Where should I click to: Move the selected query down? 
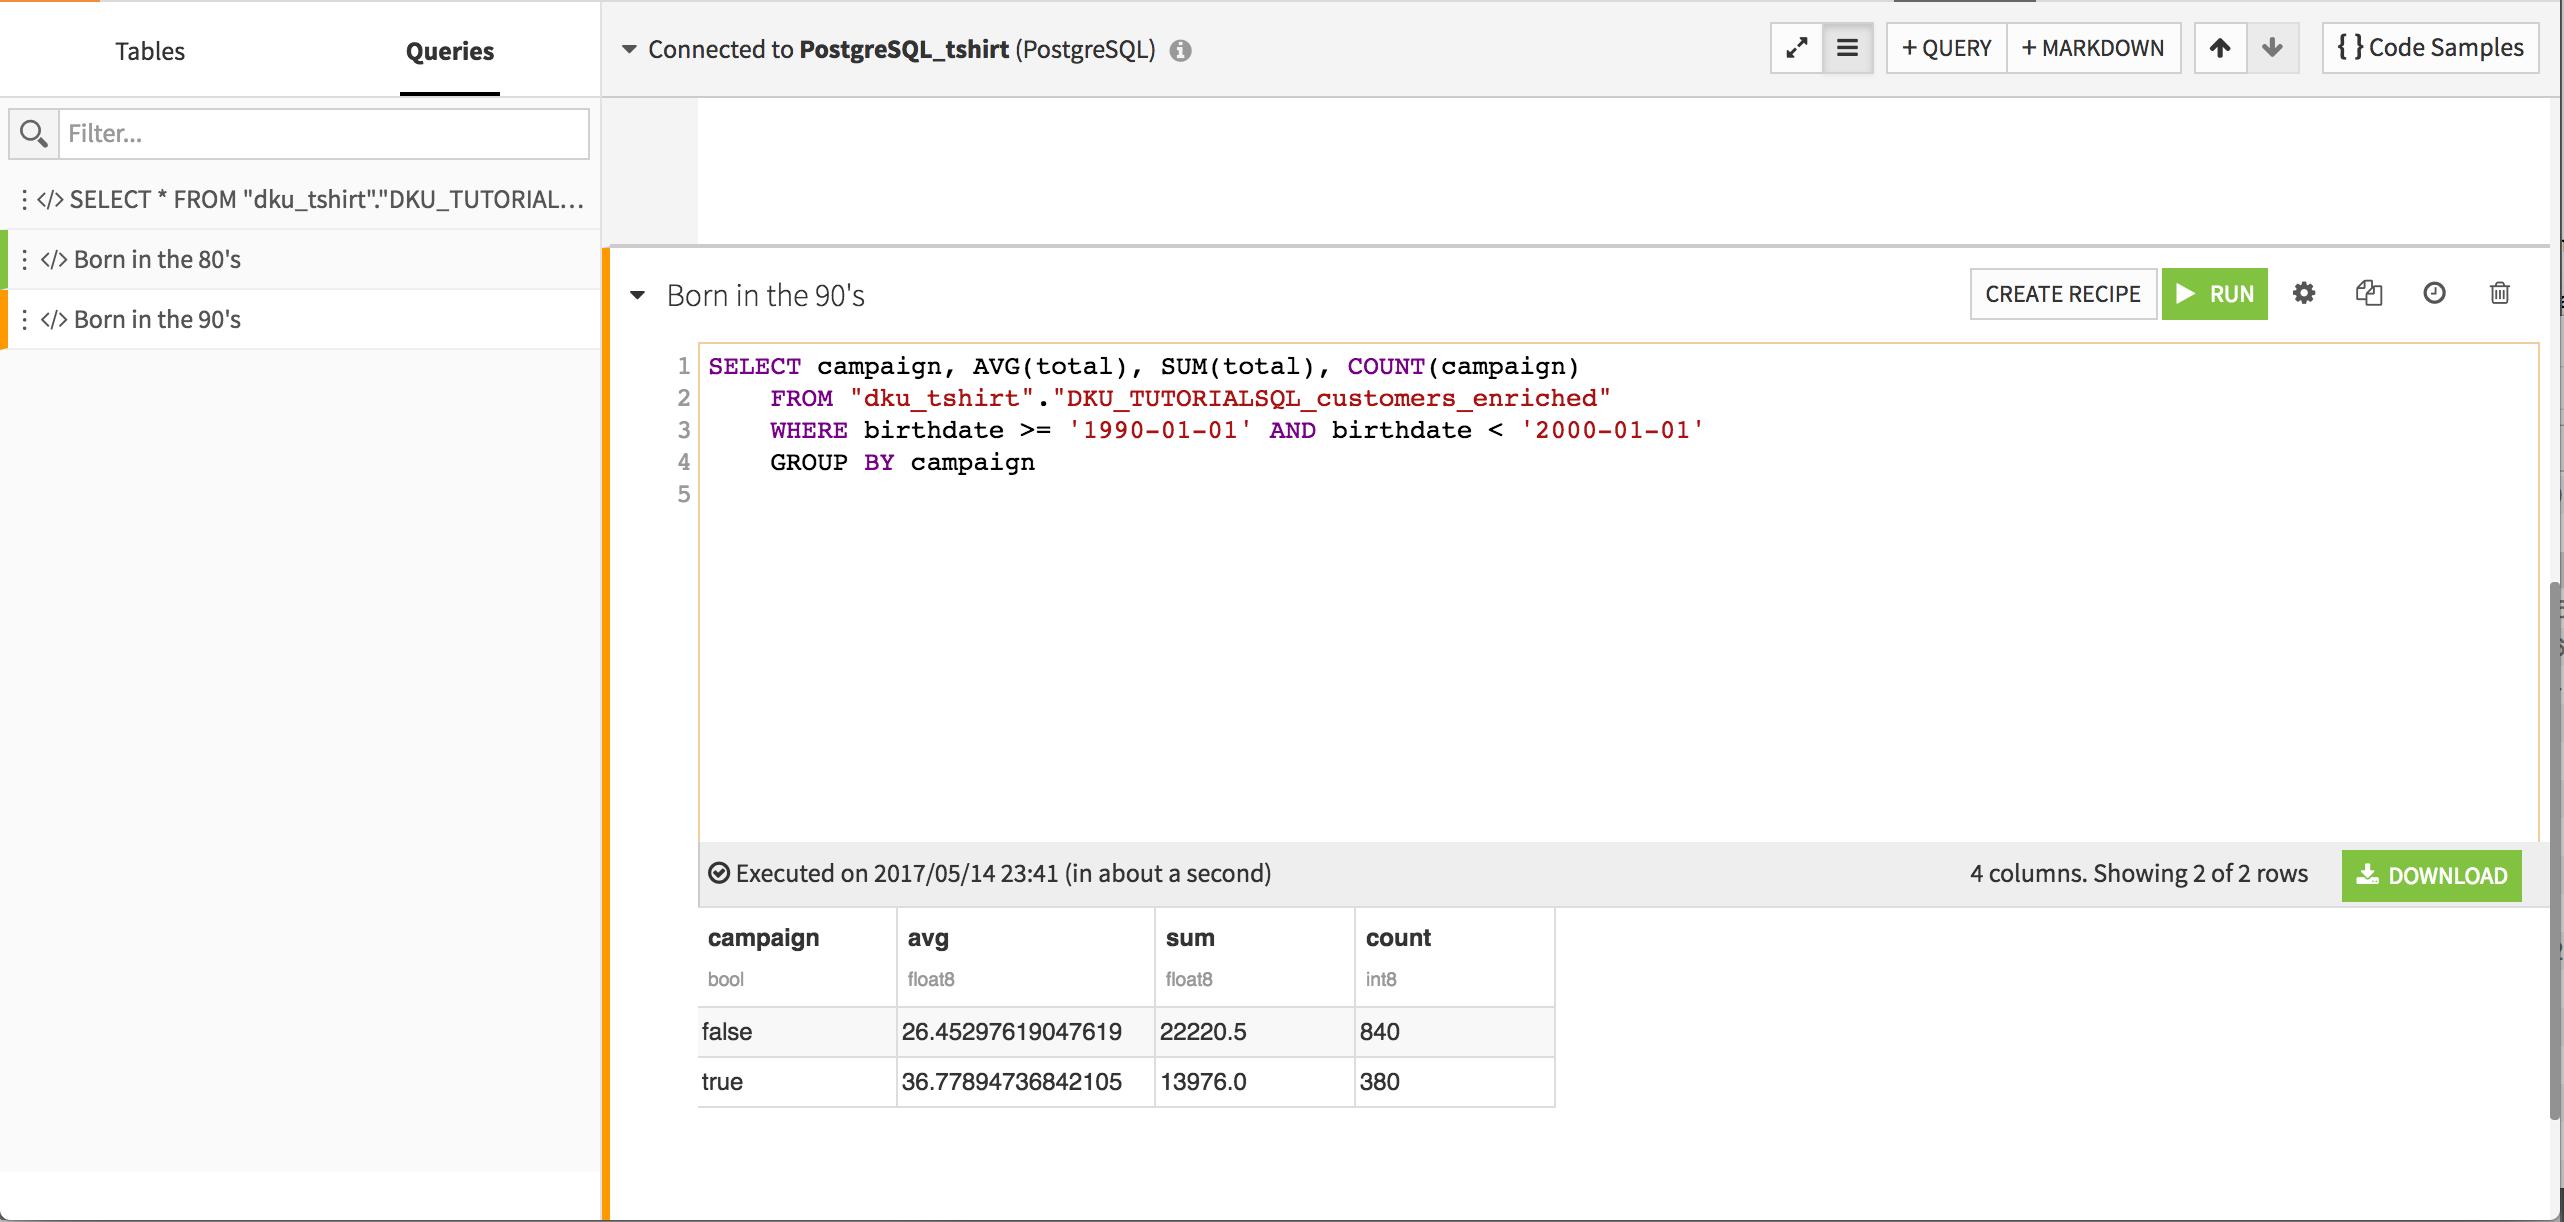[x=2272, y=47]
